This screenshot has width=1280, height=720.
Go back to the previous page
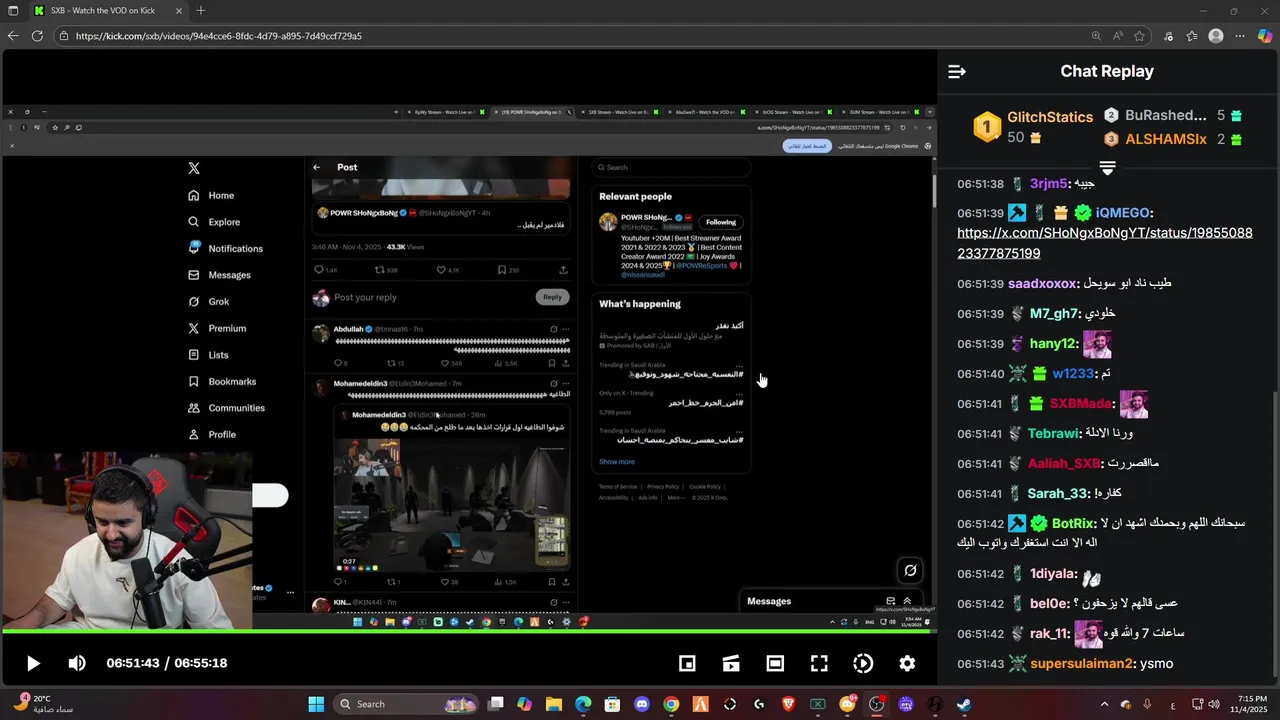pos(13,36)
